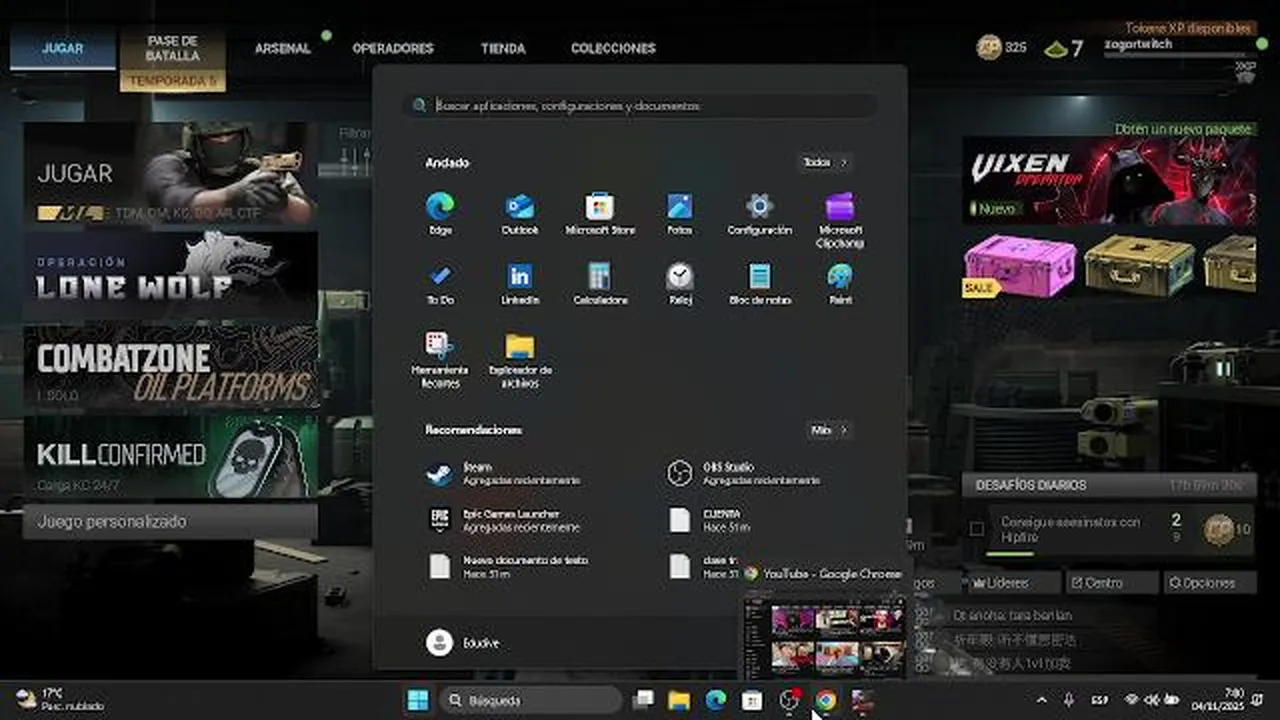Click the taskbar Búsqueda search box
The width and height of the screenshot is (1280, 720).
(531, 700)
